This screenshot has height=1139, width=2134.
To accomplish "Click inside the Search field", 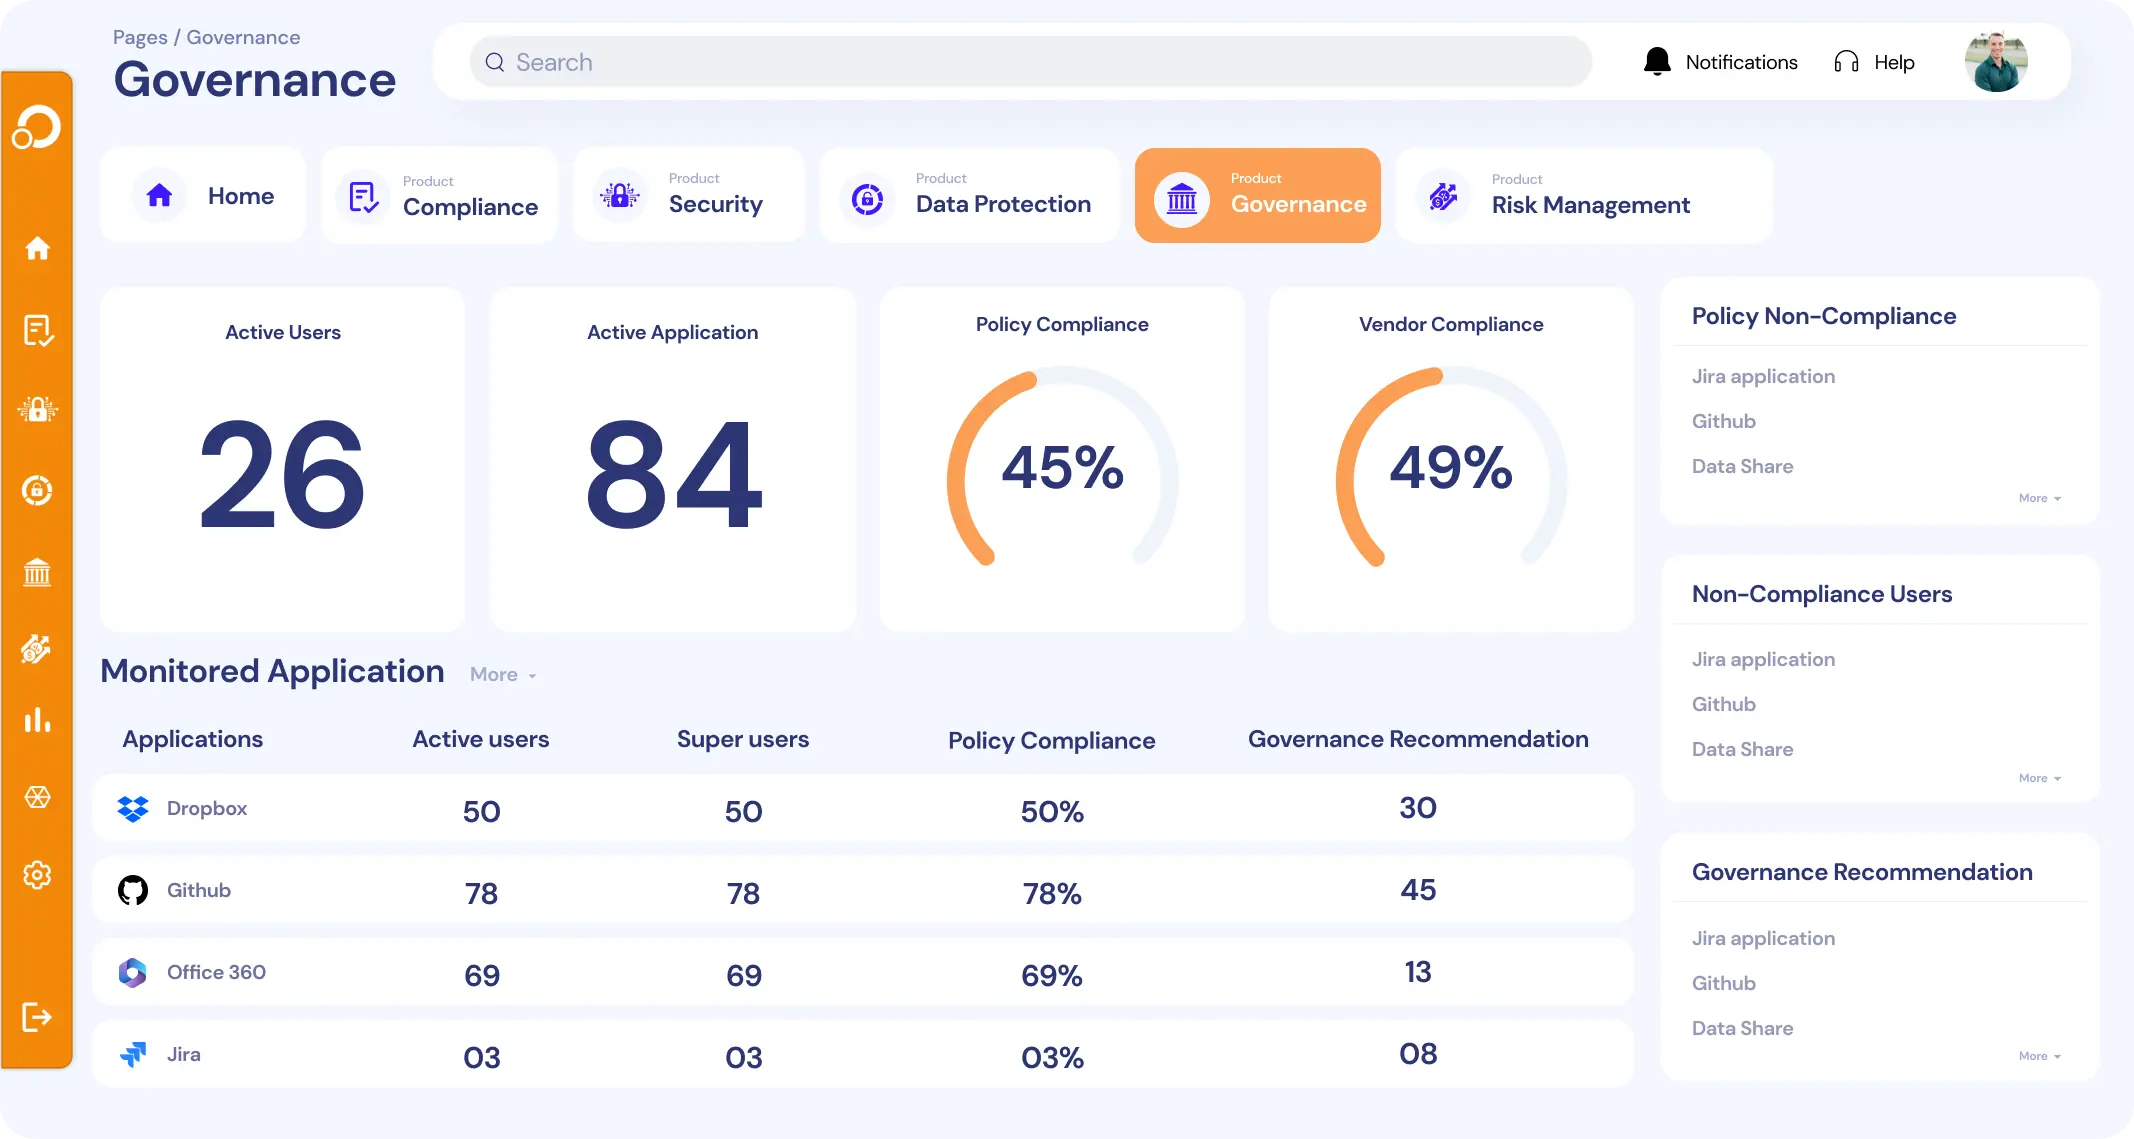I will click(1030, 61).
